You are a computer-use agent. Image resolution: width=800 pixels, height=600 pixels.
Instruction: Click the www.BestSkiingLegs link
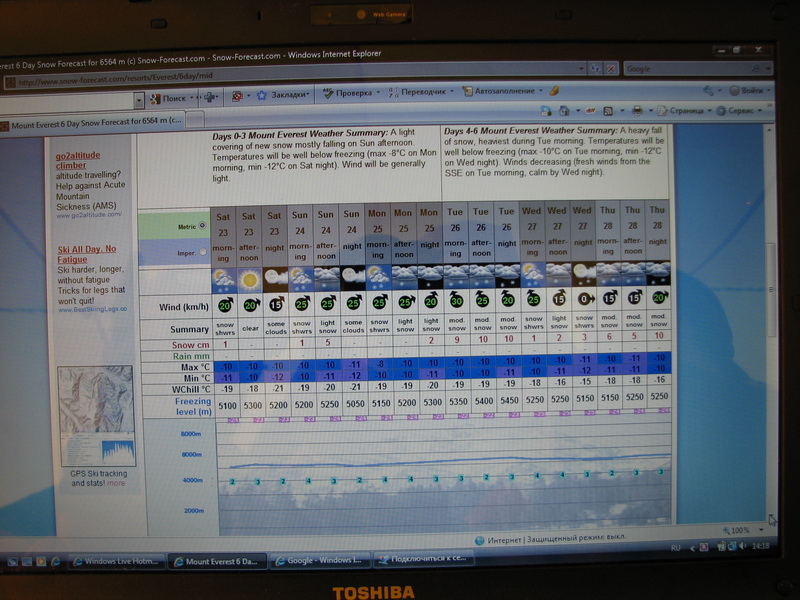coord(92,309)
